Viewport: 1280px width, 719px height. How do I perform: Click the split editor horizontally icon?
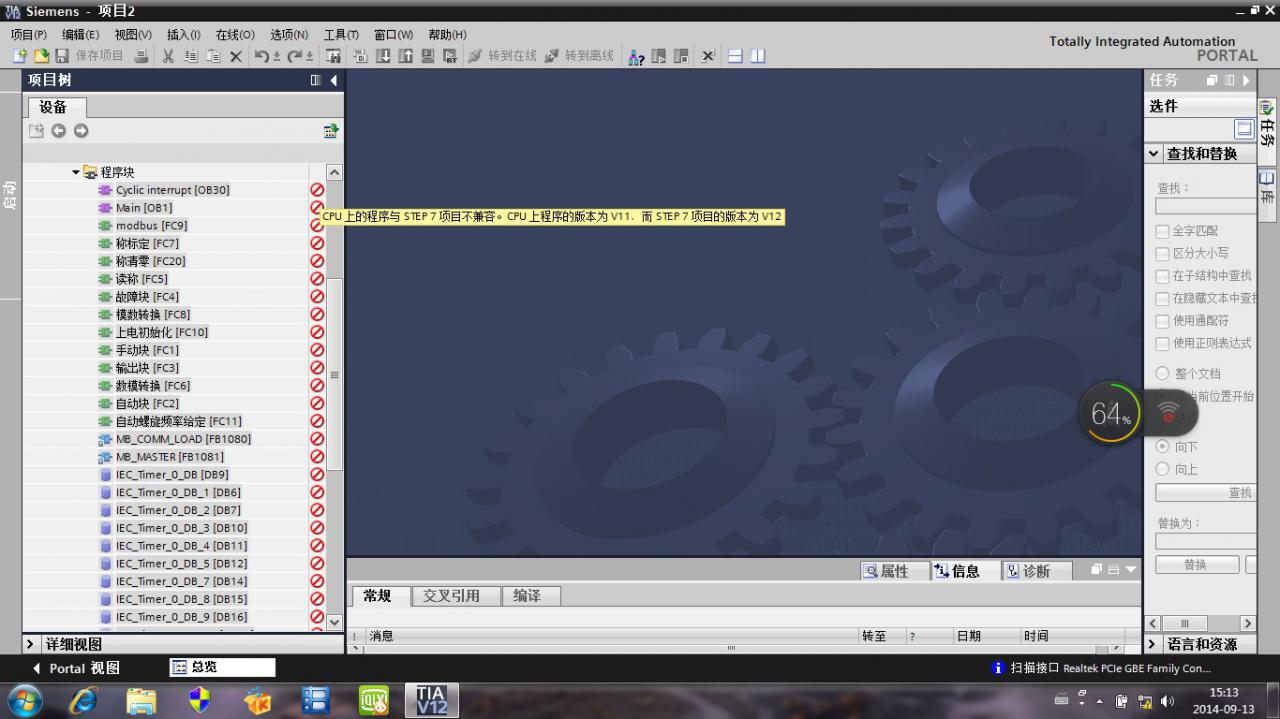[735, 56]
